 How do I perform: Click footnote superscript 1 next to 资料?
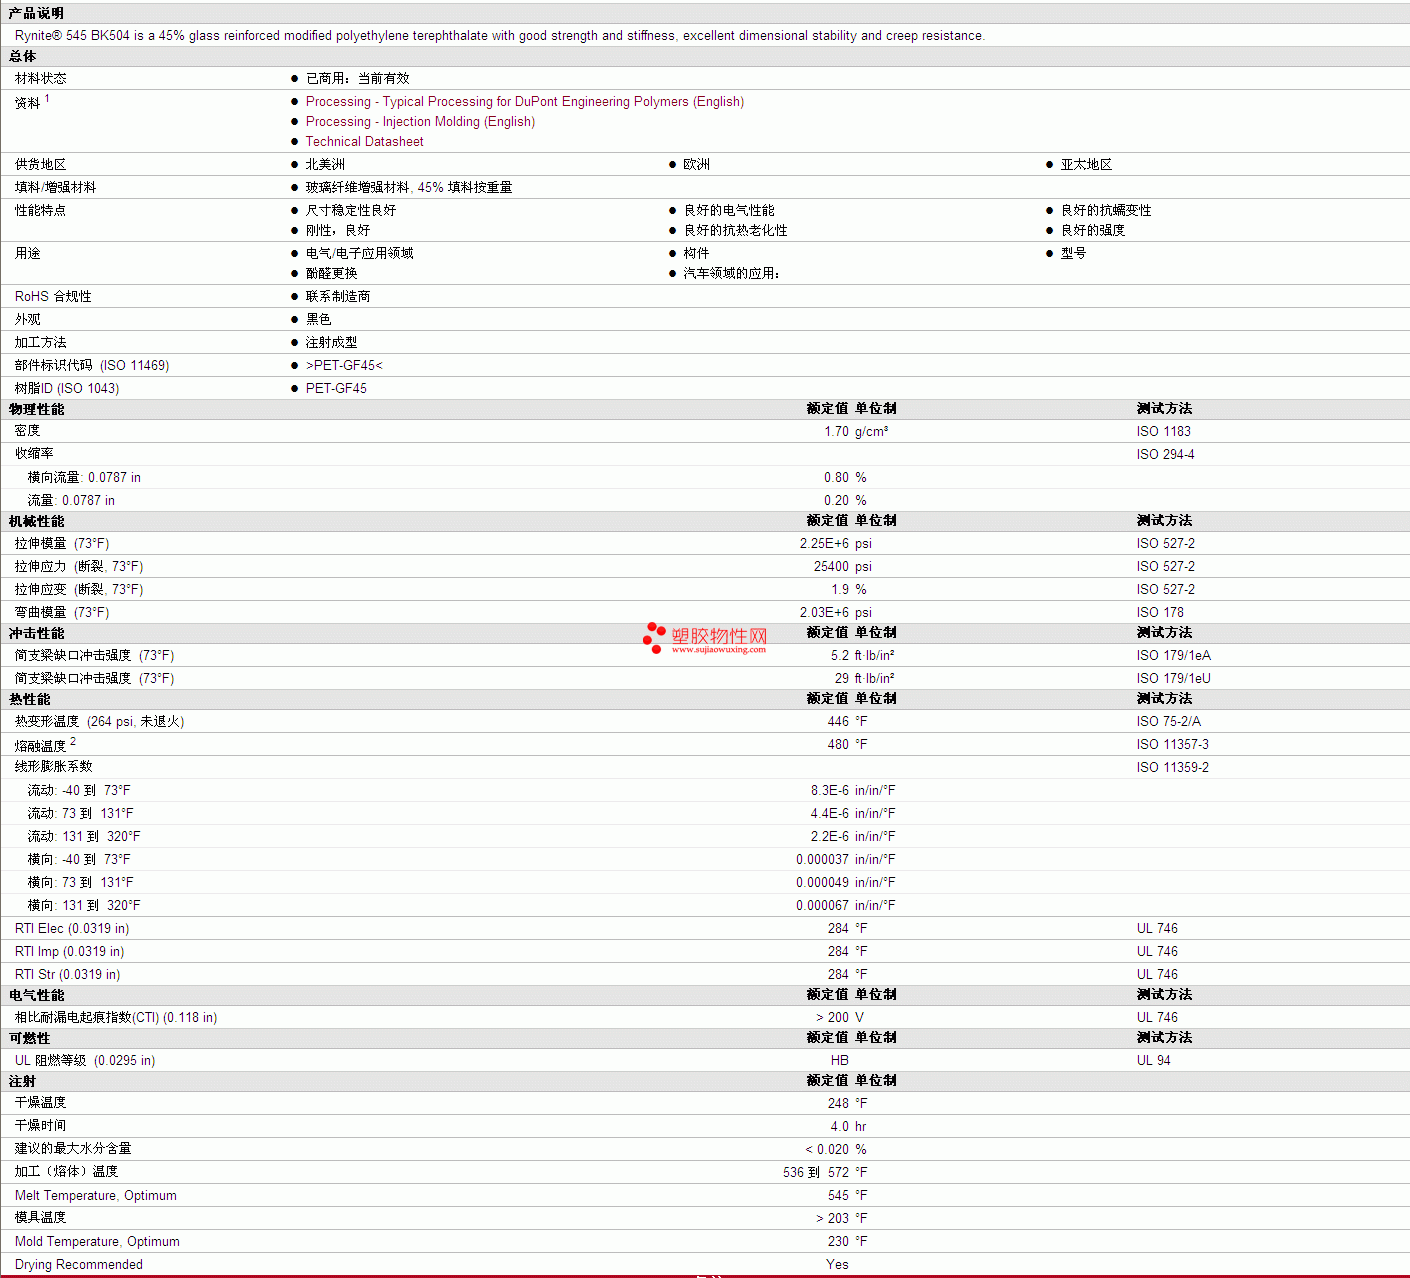coord(47,98)
